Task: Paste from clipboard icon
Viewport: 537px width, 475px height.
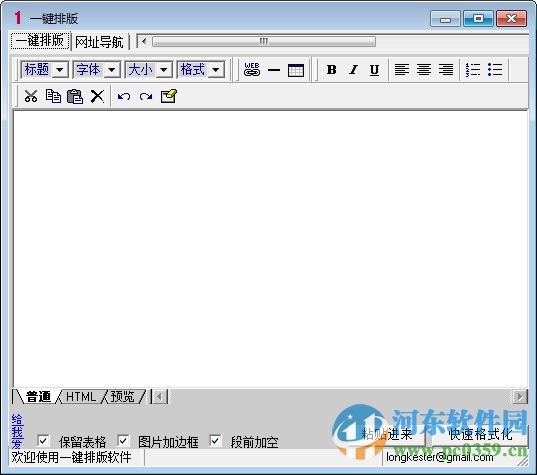Action: (75, 96)
